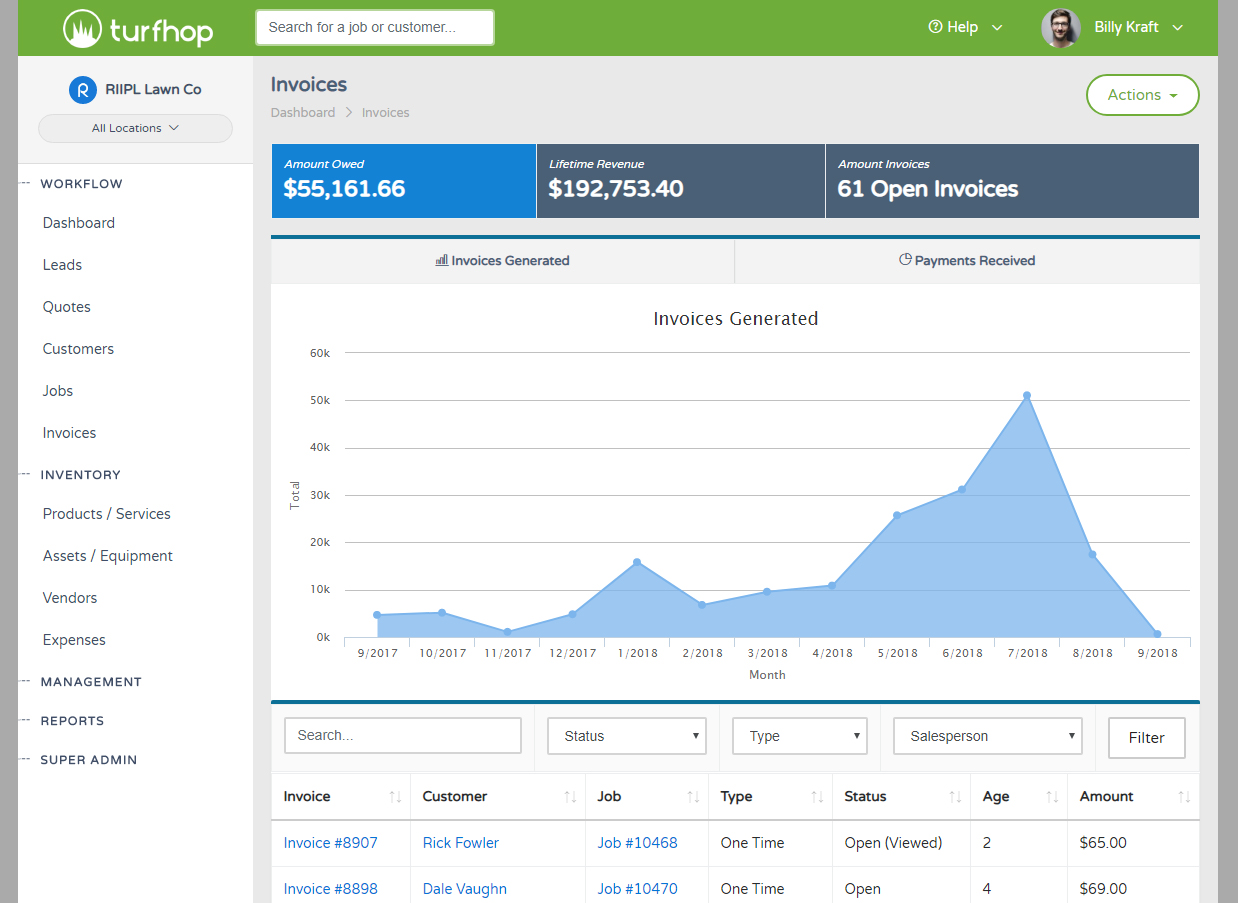Click Billy Kraft's profile avatar
The image size is (1238, 903).
1060,28
